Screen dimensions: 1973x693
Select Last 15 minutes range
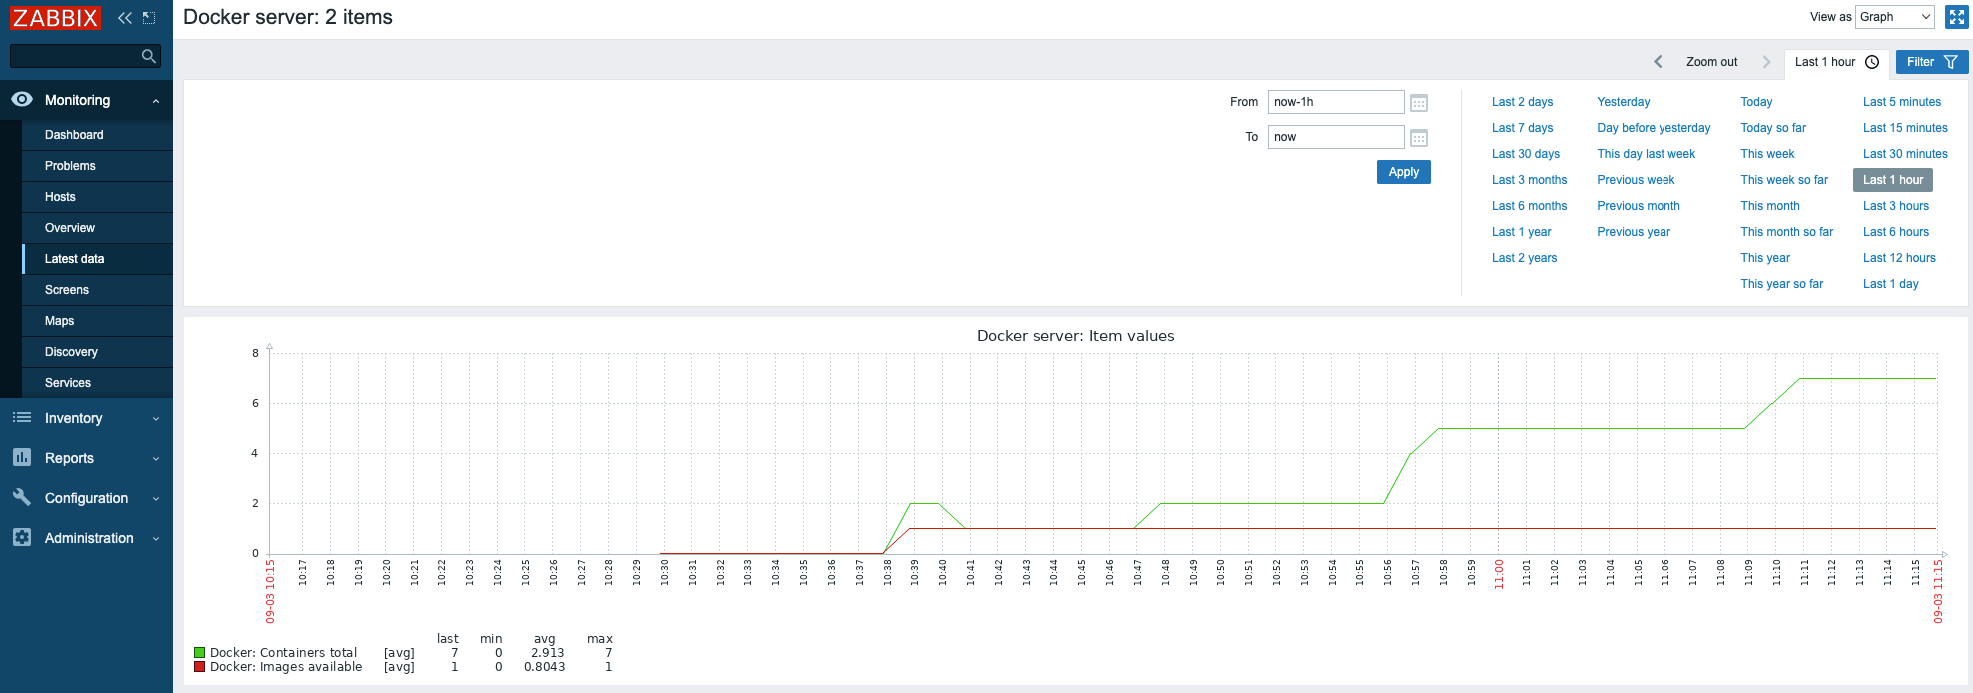pyautogui.click(x=1905, y=128)
